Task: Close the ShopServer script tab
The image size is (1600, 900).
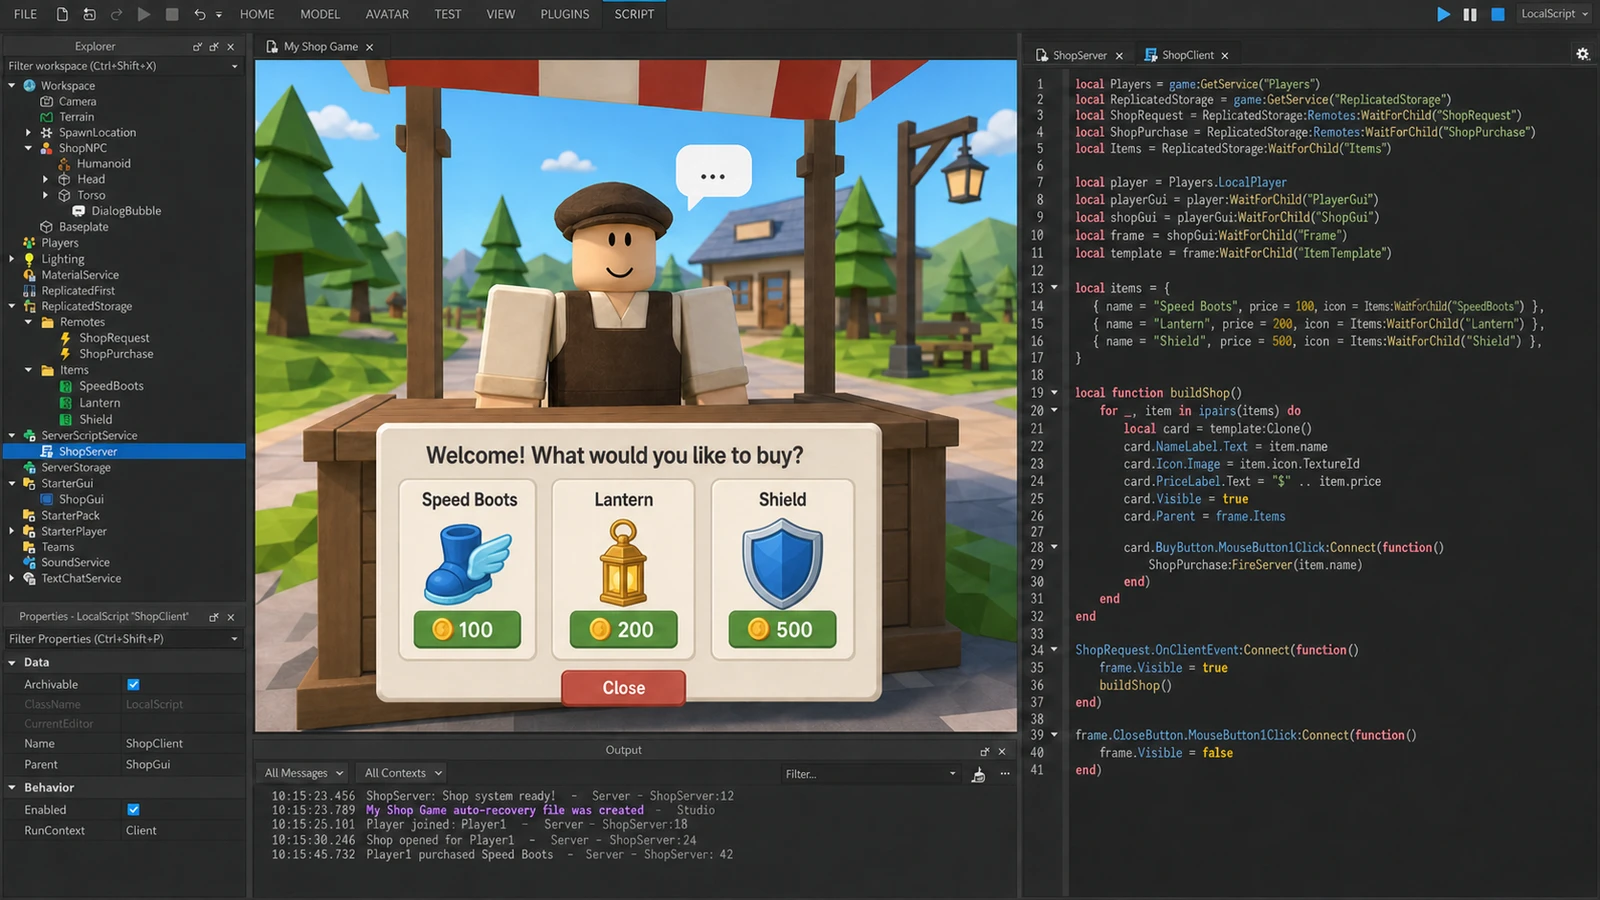Action: pyautogui.click(x=1119, y=56)
